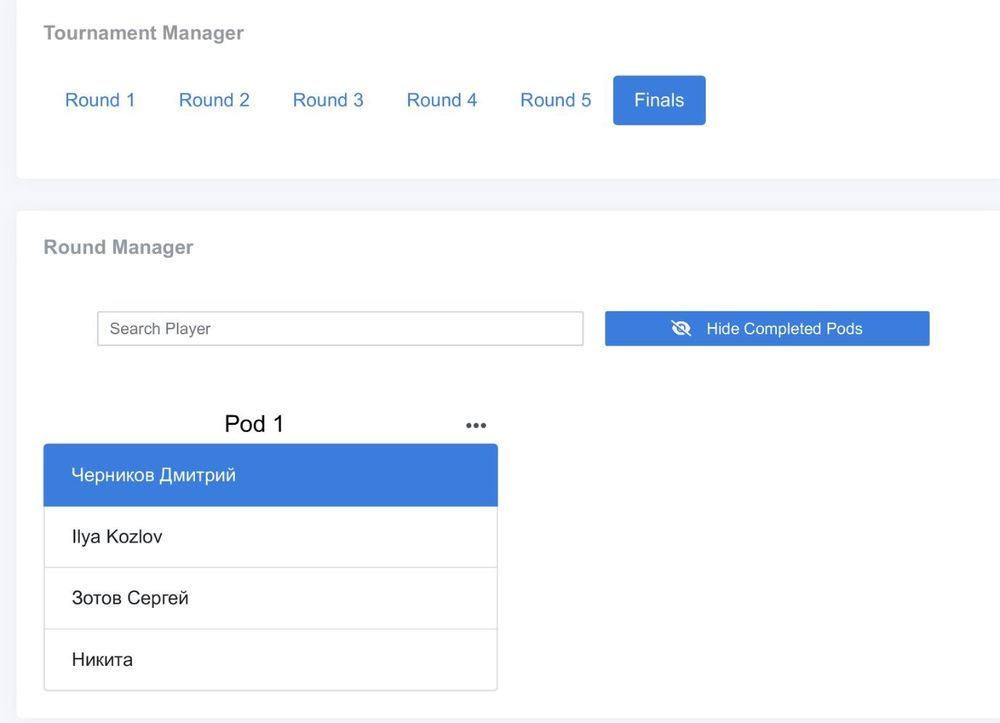Choose player Зотов Сергей in Pod 1
This screenshot has width=1000, height=723.
coord(270,598)
